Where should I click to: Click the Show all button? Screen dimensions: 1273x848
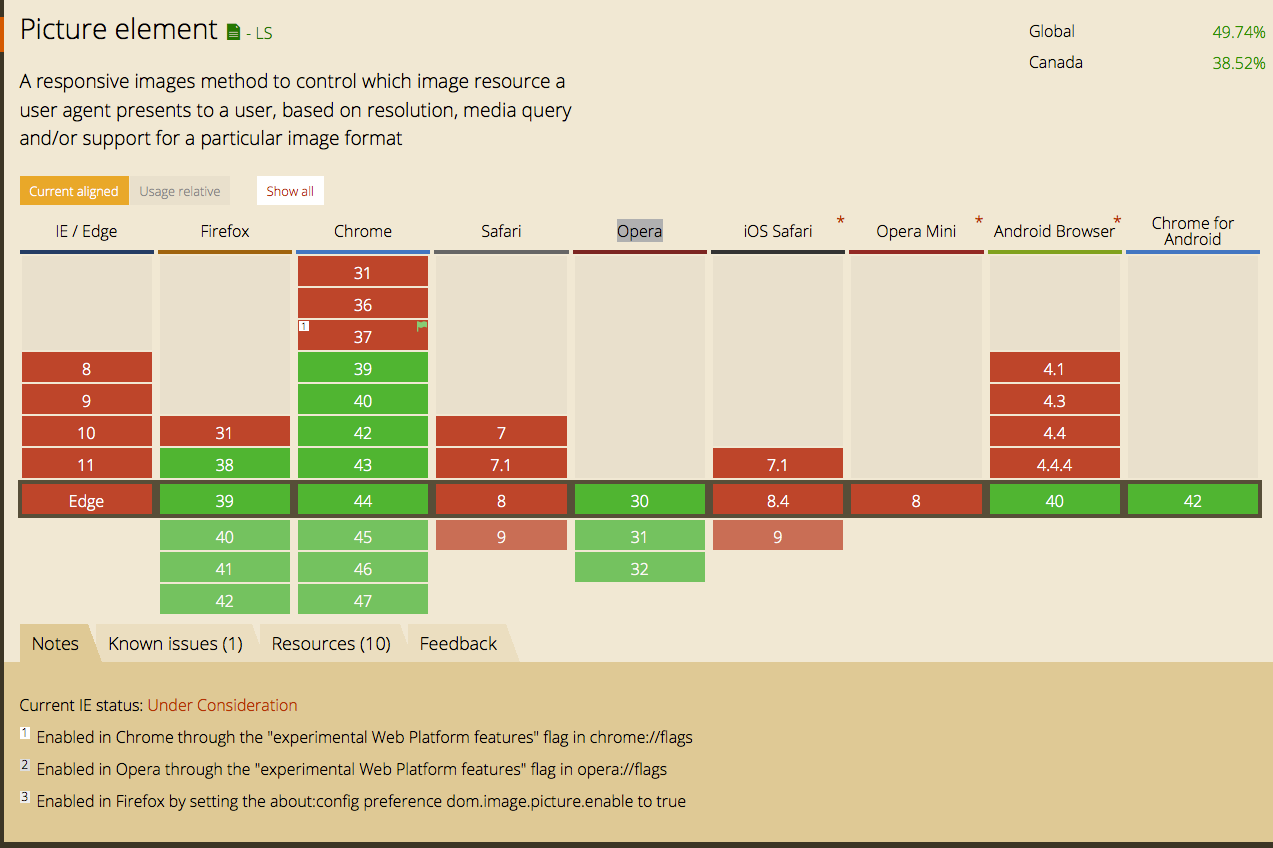click(290, 191)
